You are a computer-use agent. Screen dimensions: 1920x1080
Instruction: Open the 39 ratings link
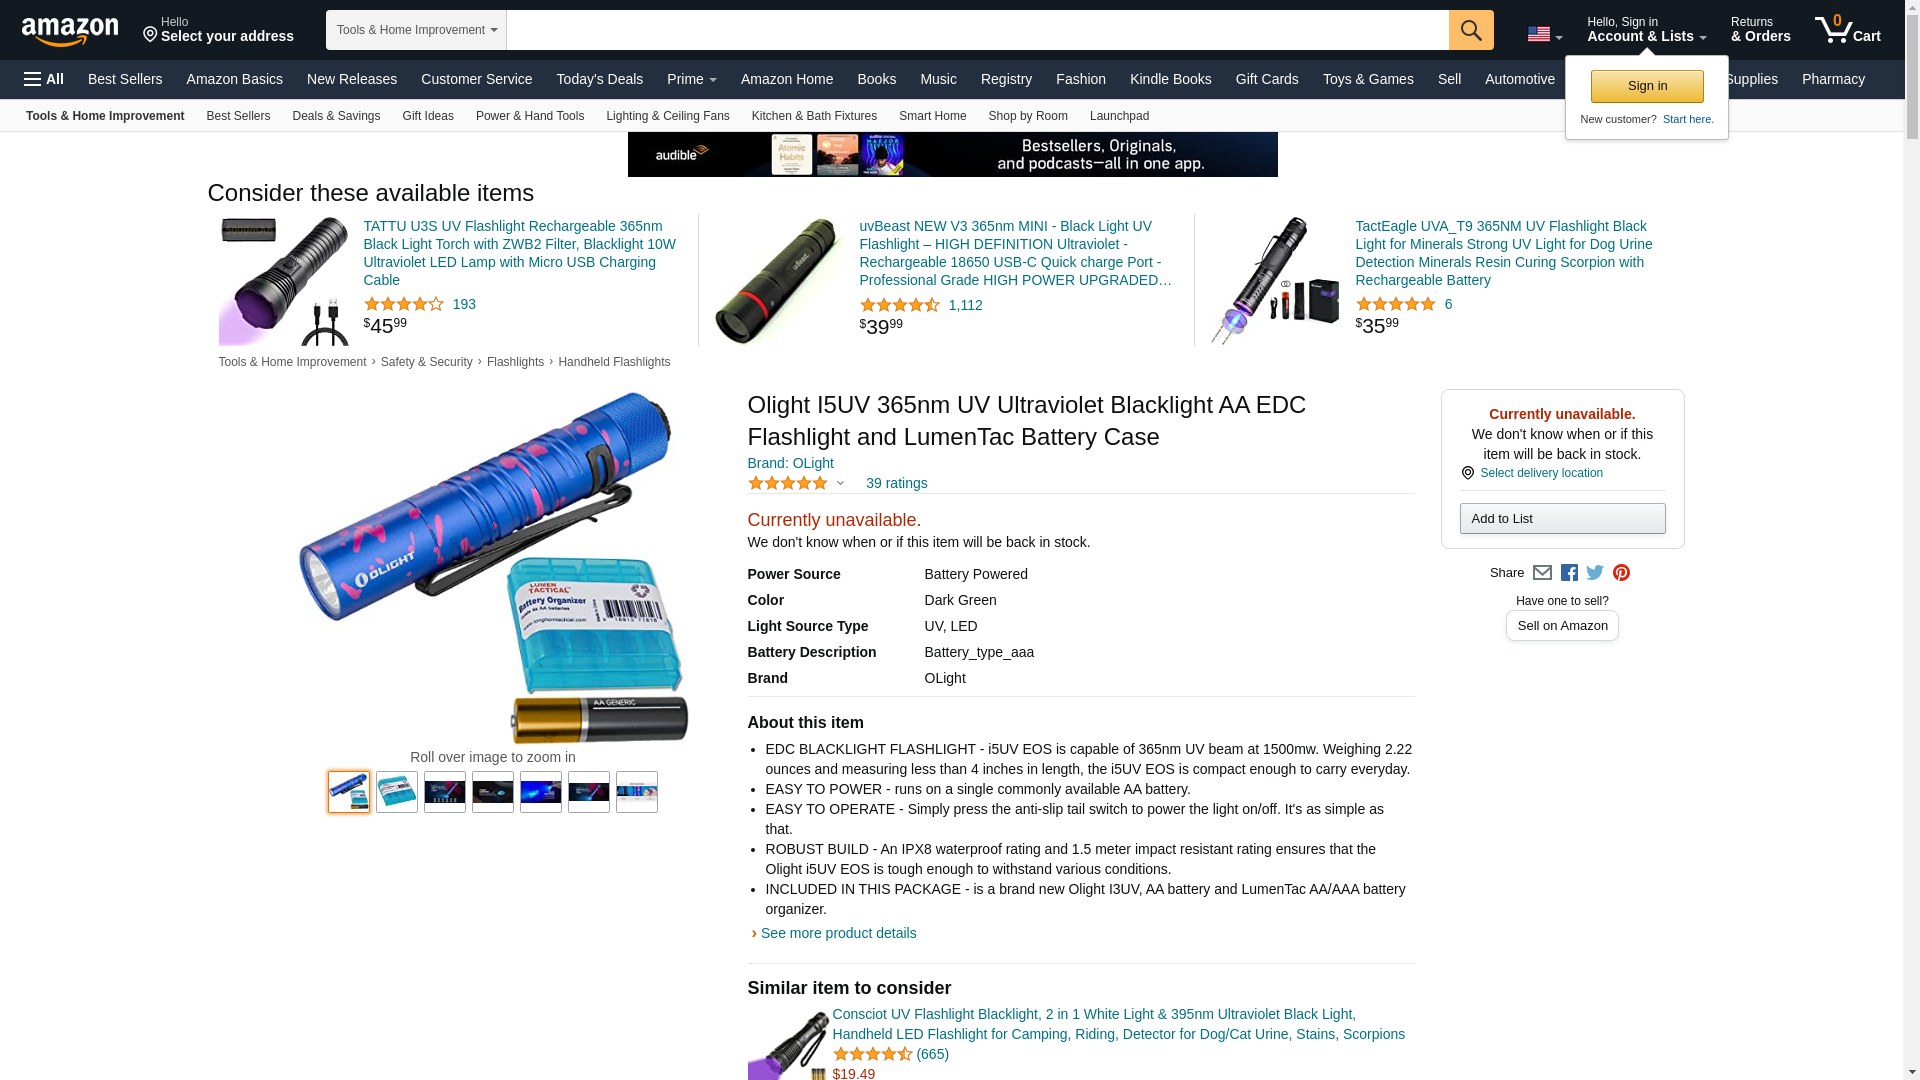(x=896, y=483)
